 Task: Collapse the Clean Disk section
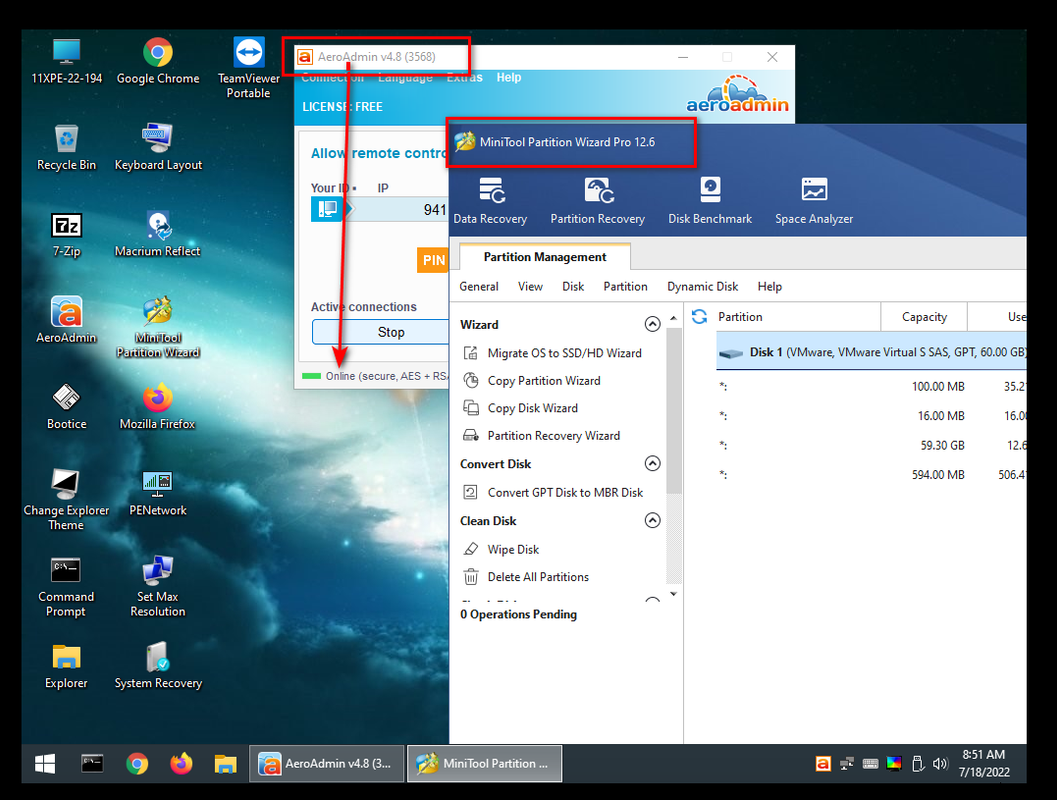[x=652, y=520]
